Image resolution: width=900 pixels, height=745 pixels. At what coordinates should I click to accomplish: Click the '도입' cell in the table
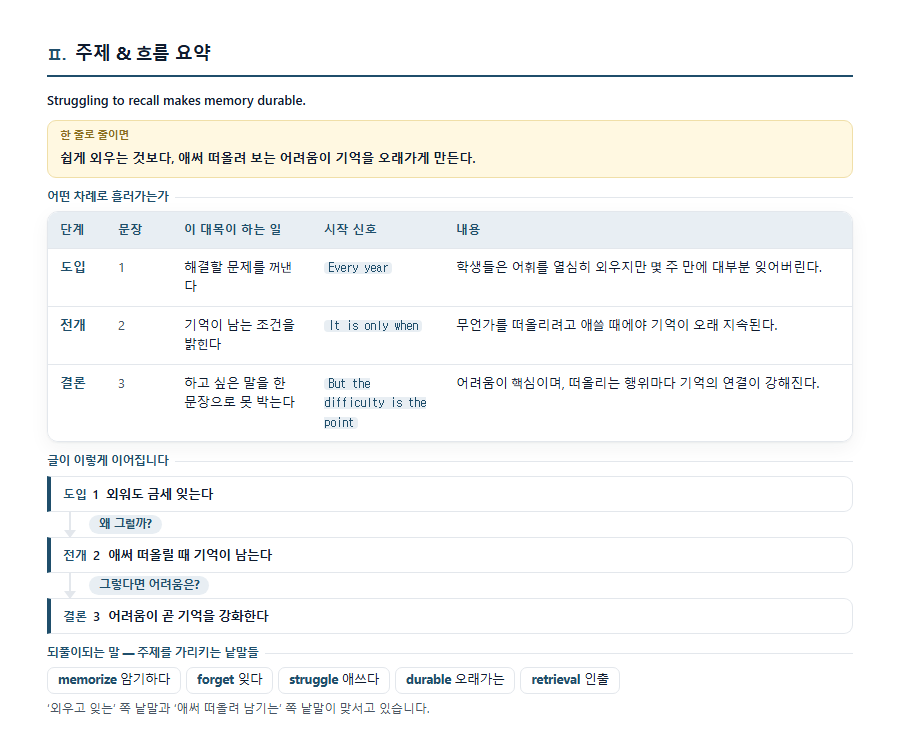click(x=73, y=267)
